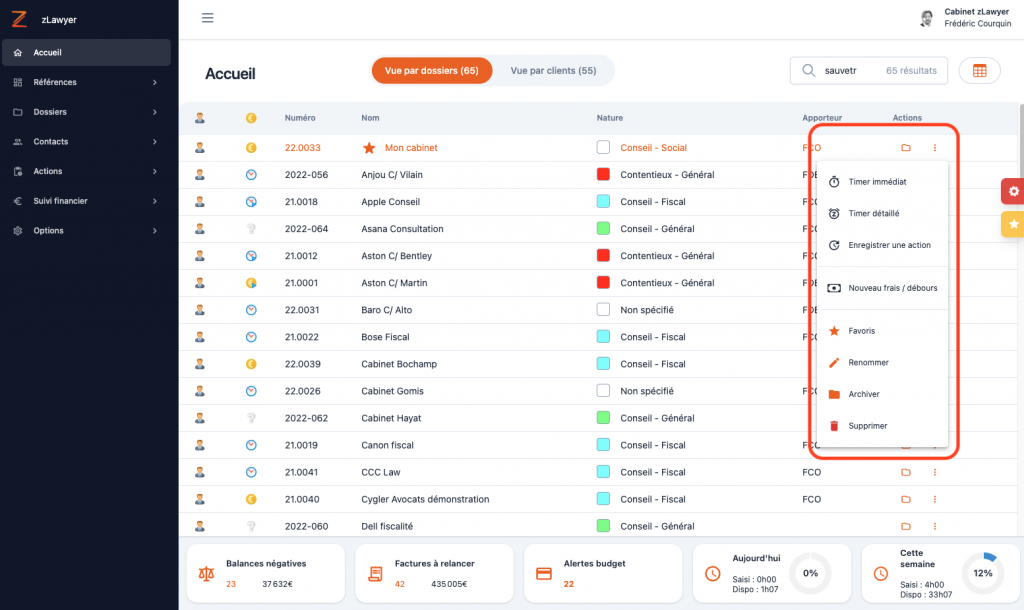Expand the Suivi financier sidebar section
The height and width of the screenshot is (610, 1024).
point(87,201)
